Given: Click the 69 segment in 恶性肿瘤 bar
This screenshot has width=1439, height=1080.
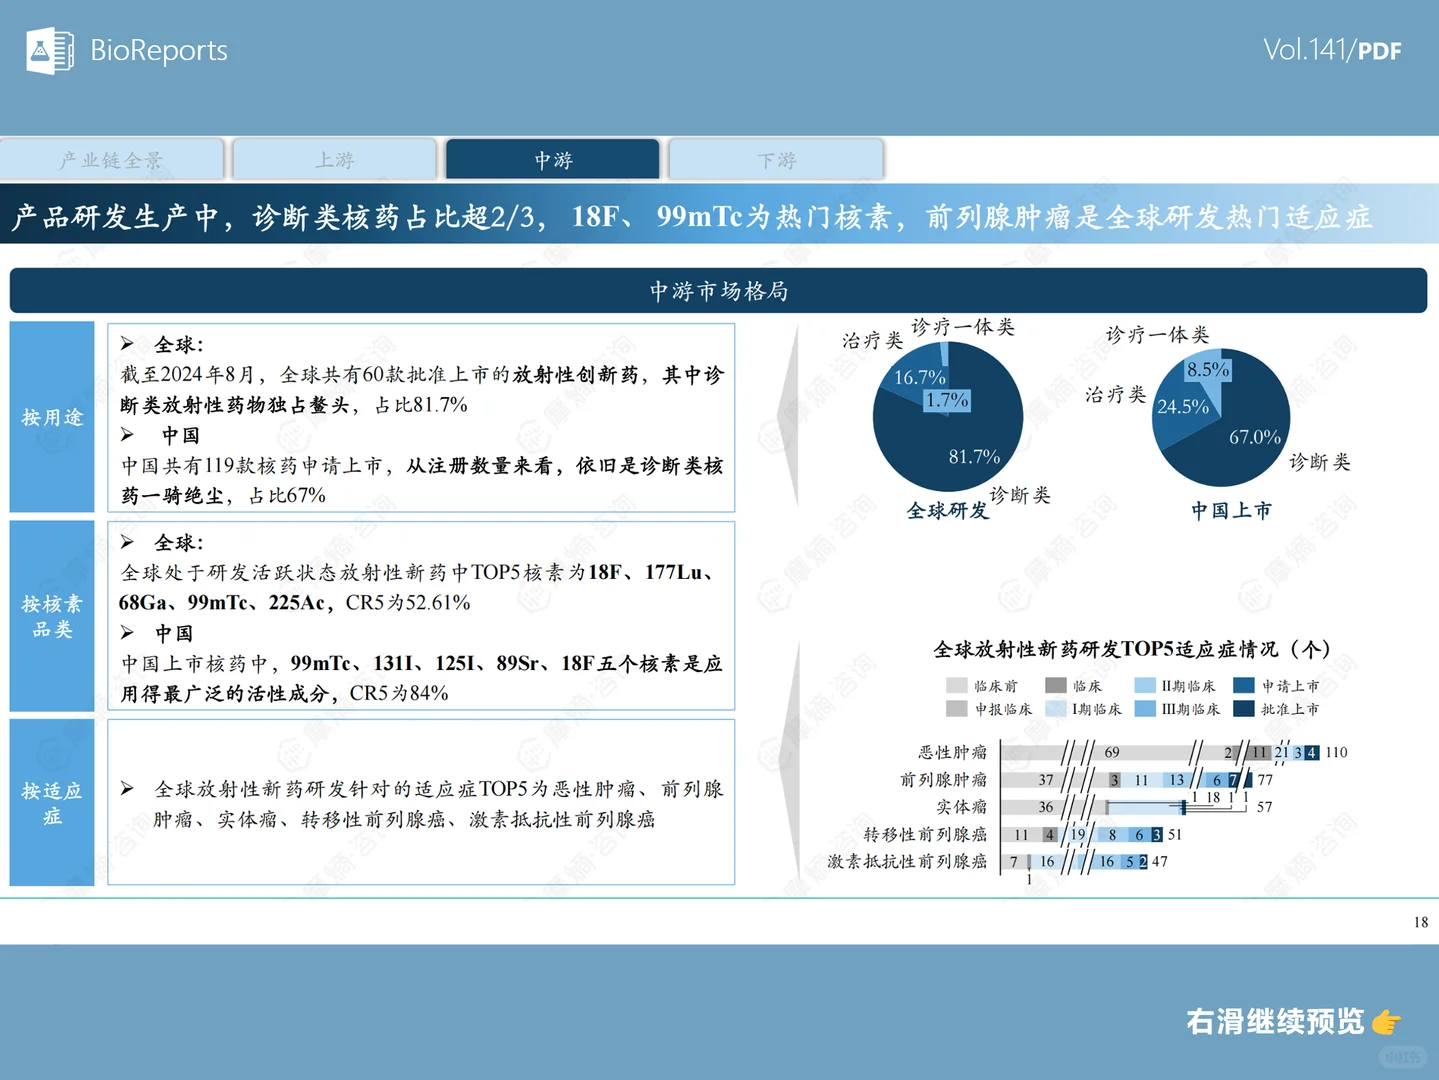Looking at the screenshot, I should pyautogui.click(x=1111, y=753).
